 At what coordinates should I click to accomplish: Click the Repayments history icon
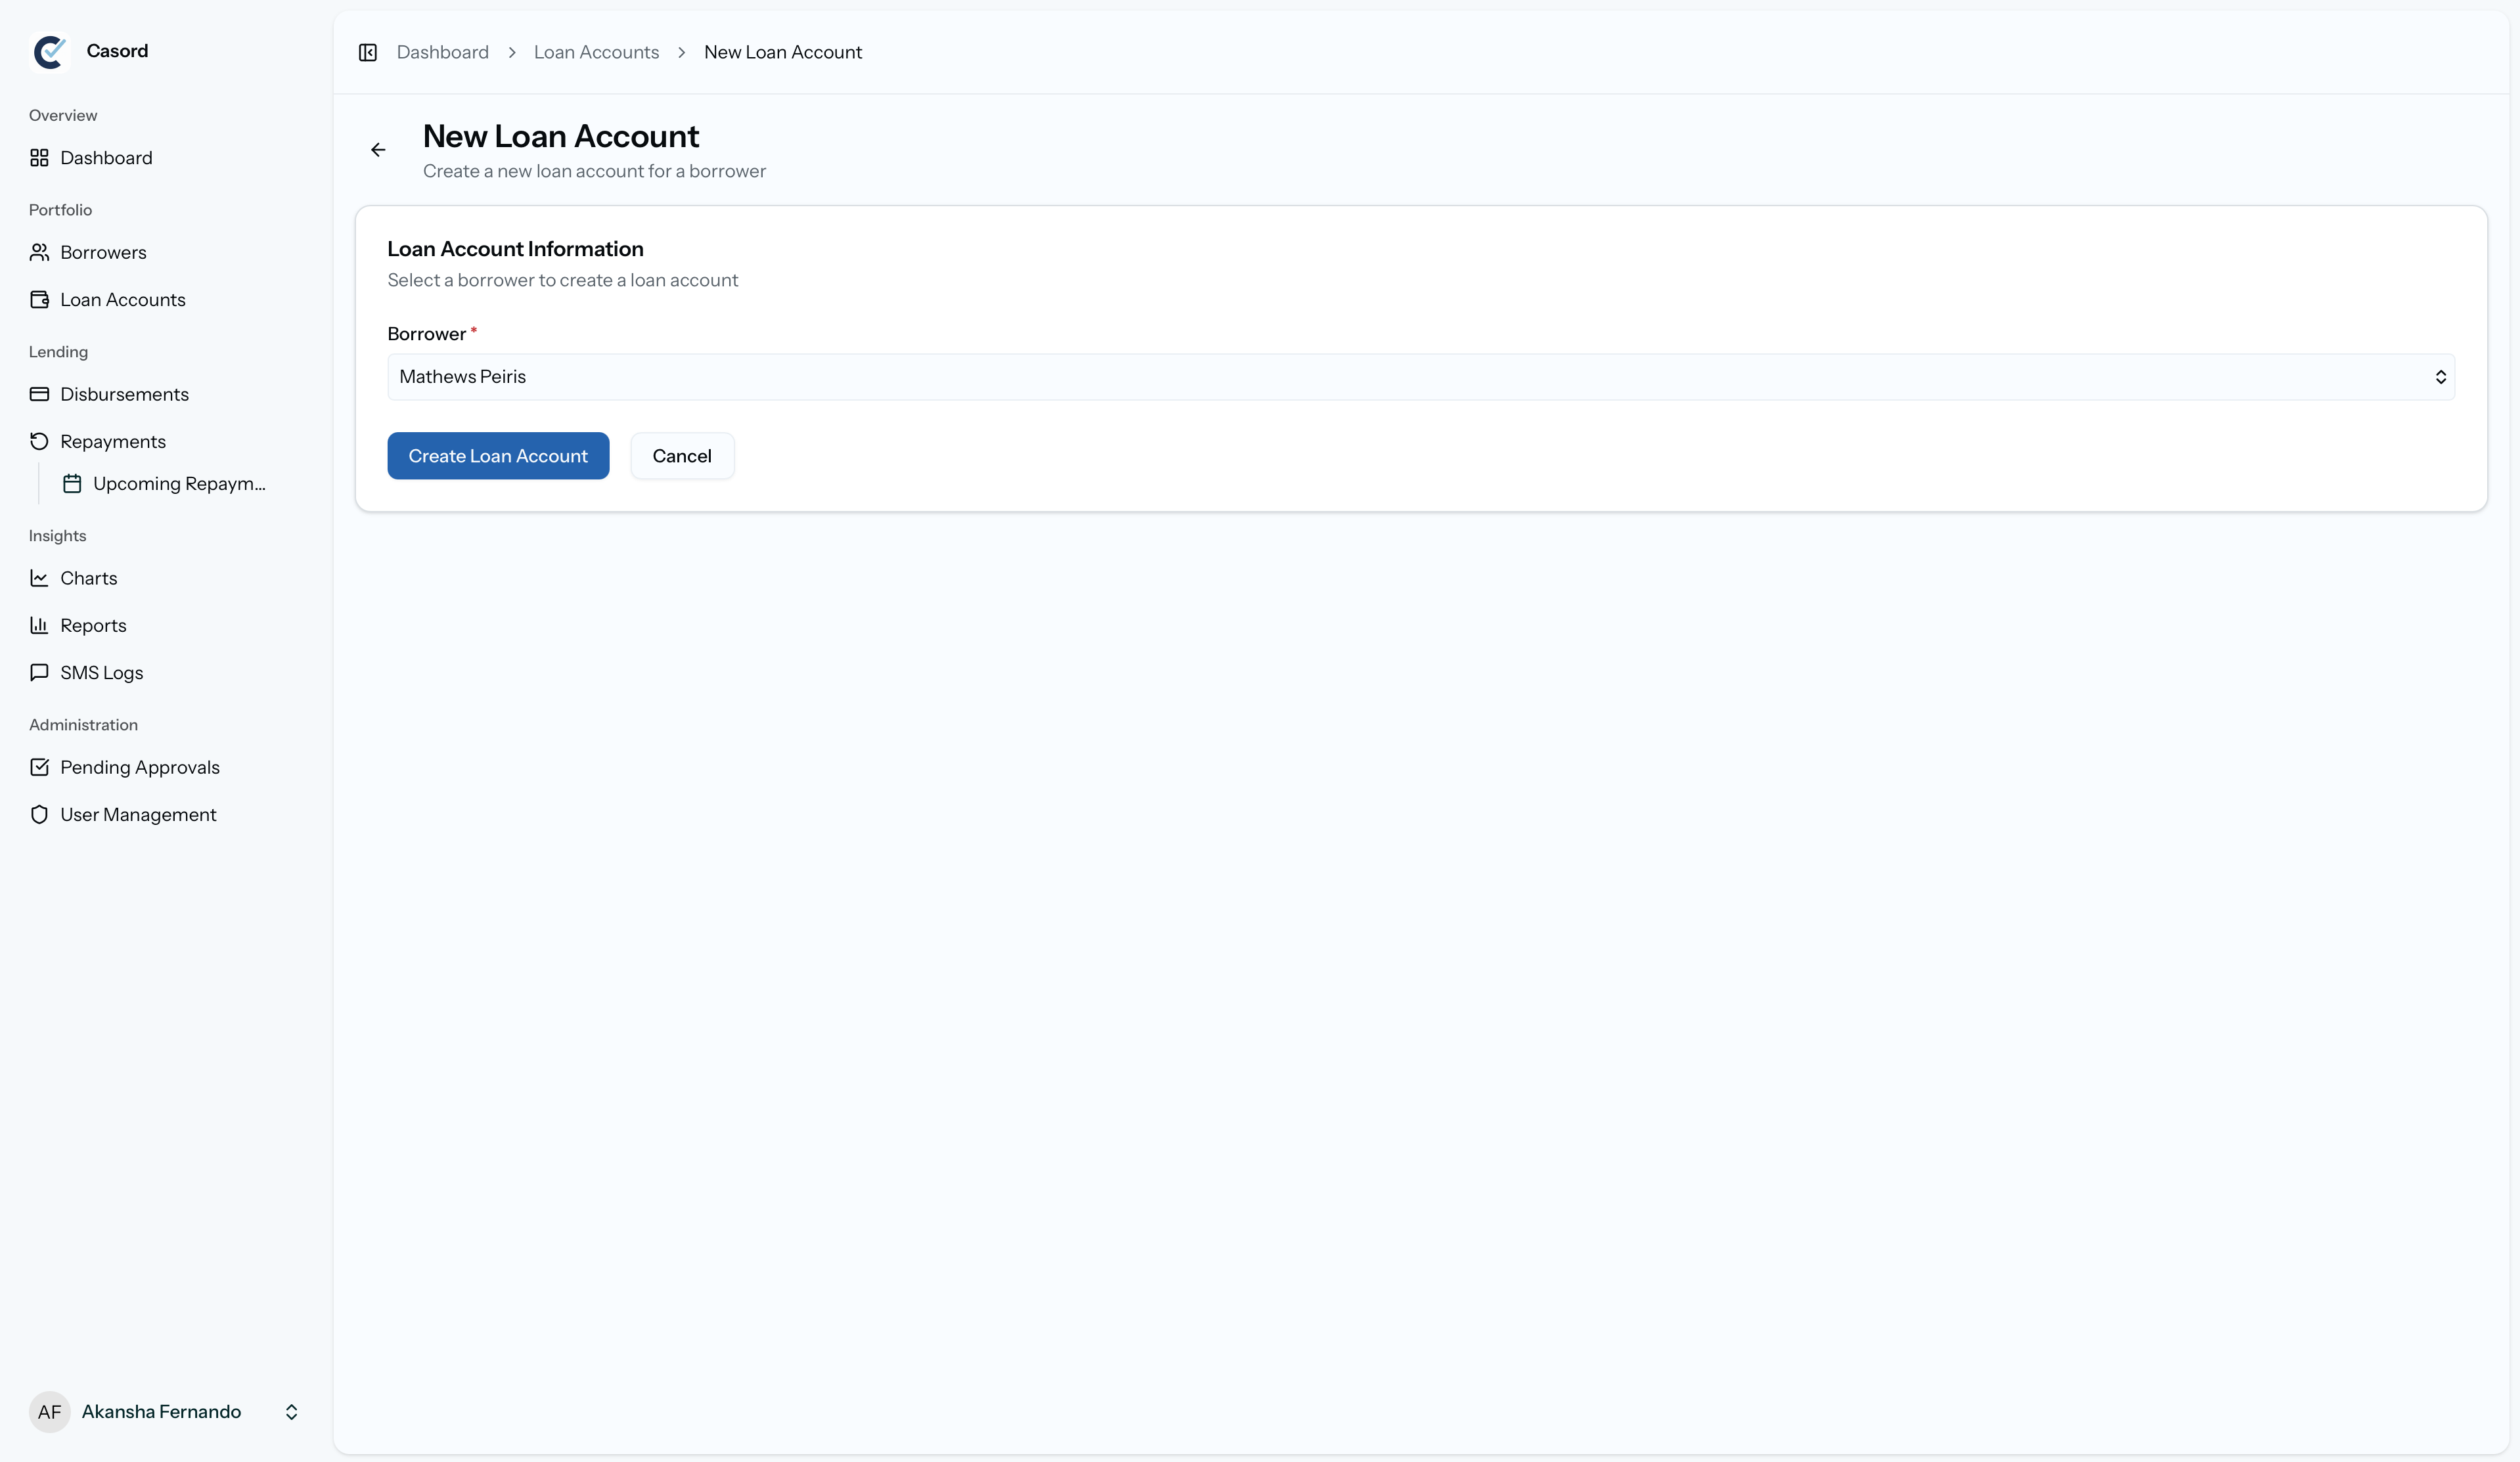39,441
